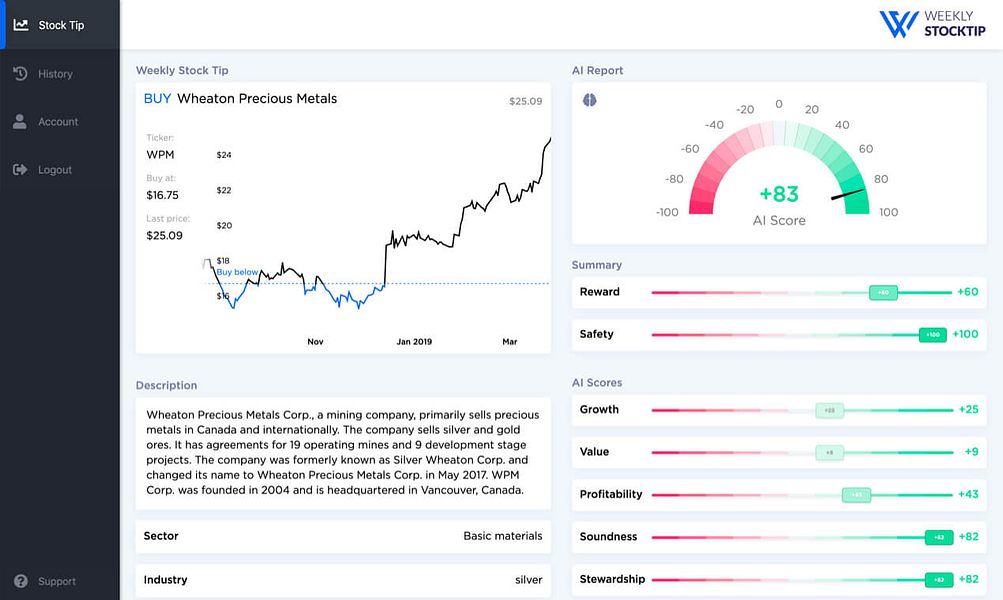Image resolution: width=1003 pixels, height=600 pixels.
Task: Click the $16.75 buy-at value
Action: 162,195
